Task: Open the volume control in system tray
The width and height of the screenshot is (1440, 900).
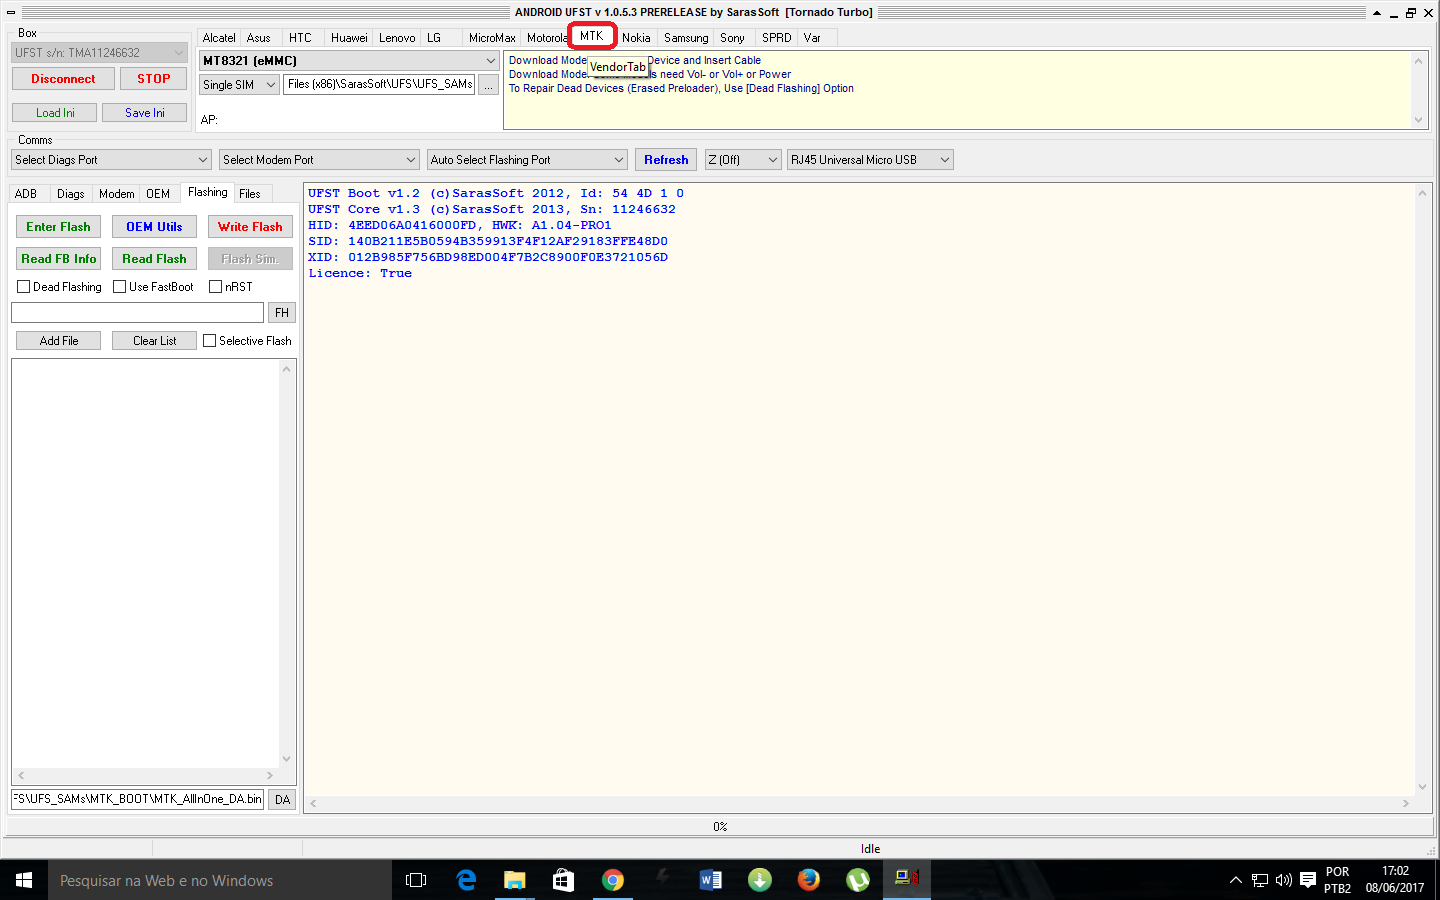Action: click(1284, 880)
